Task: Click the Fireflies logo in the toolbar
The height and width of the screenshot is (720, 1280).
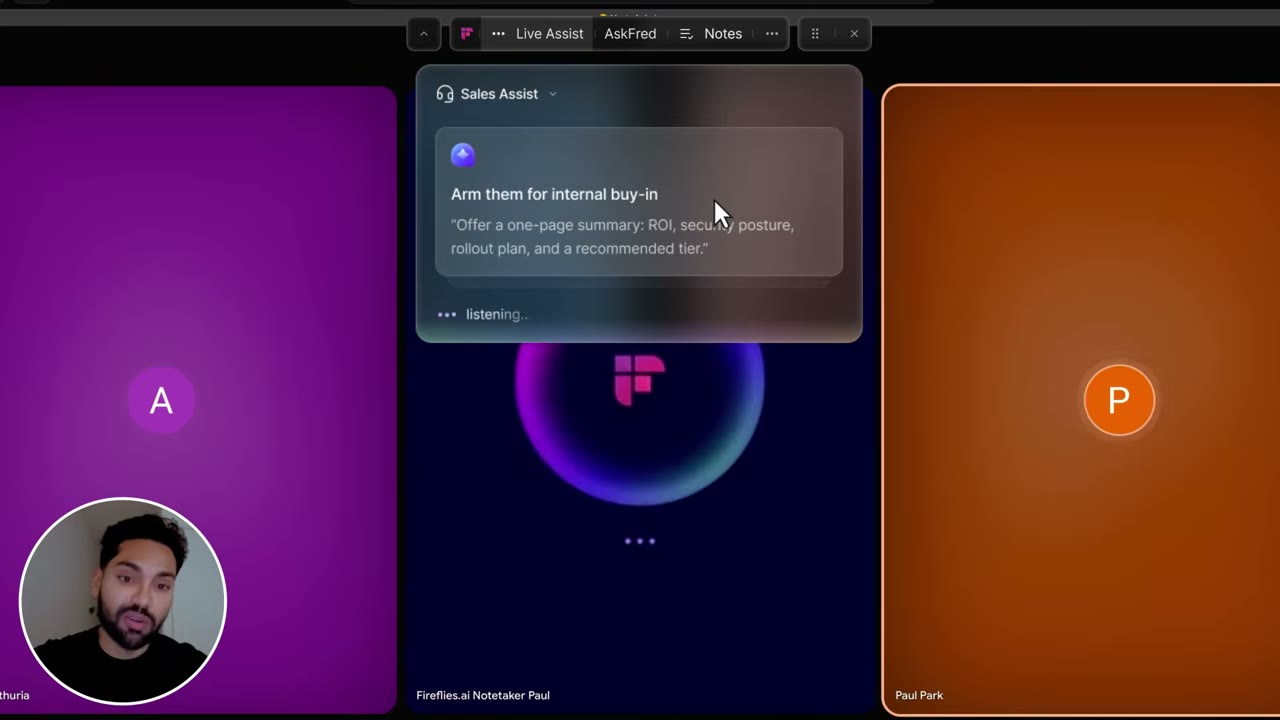Action: (x=466, y=34)
